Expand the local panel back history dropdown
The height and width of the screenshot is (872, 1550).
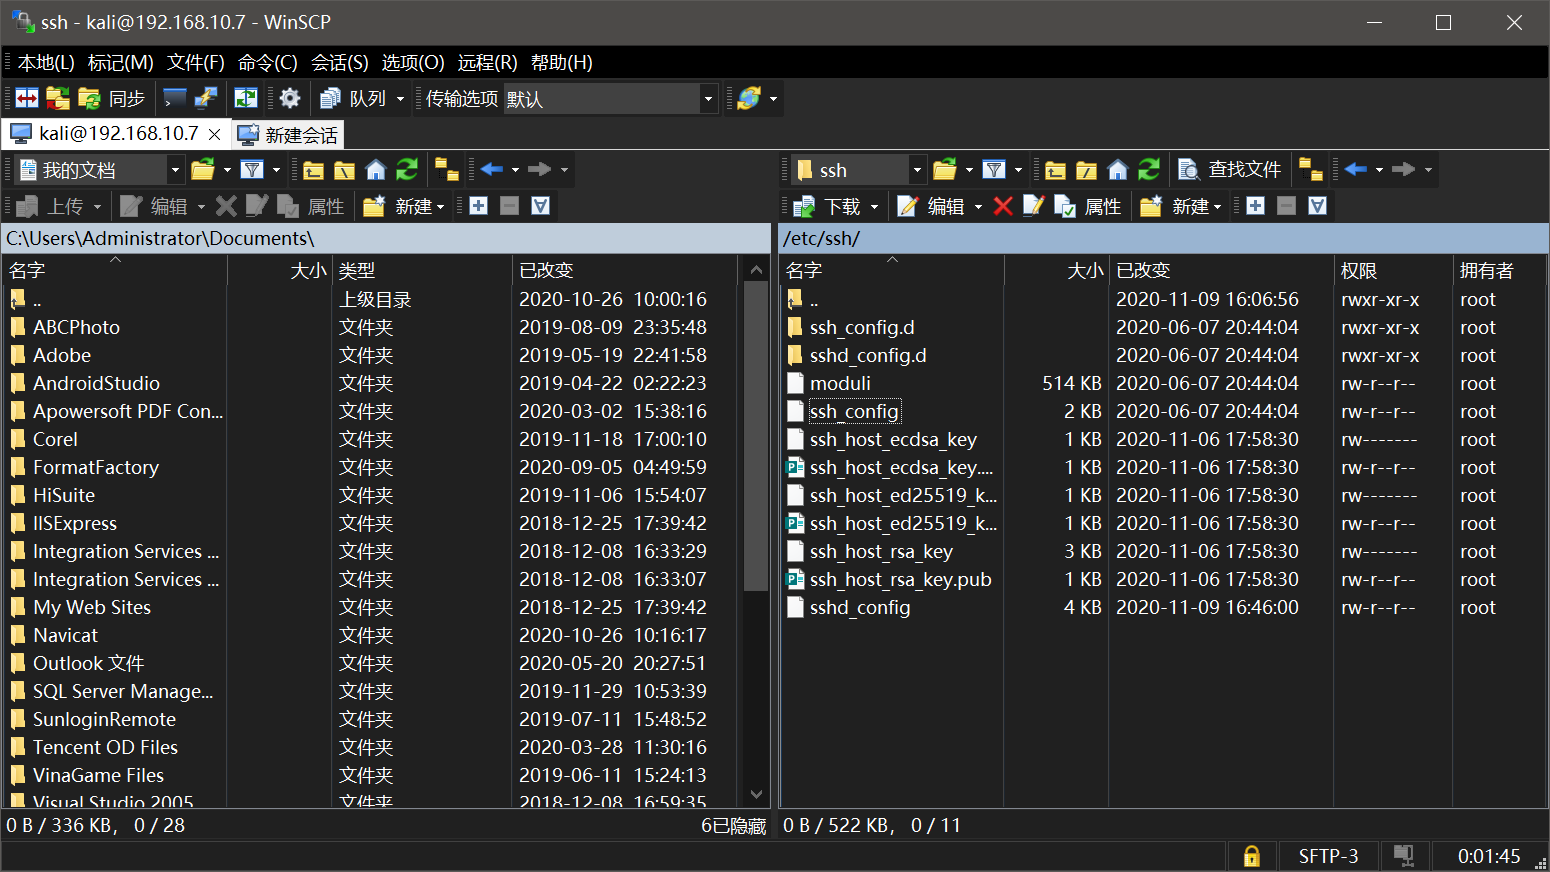(515, 169)
